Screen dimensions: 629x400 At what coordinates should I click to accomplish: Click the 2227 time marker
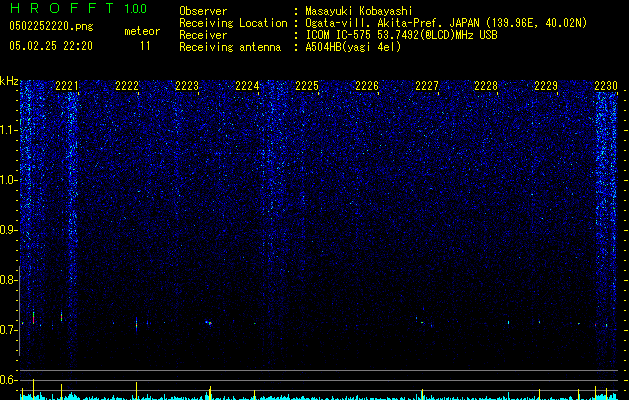pyautogui.click(x=427, y=86)
